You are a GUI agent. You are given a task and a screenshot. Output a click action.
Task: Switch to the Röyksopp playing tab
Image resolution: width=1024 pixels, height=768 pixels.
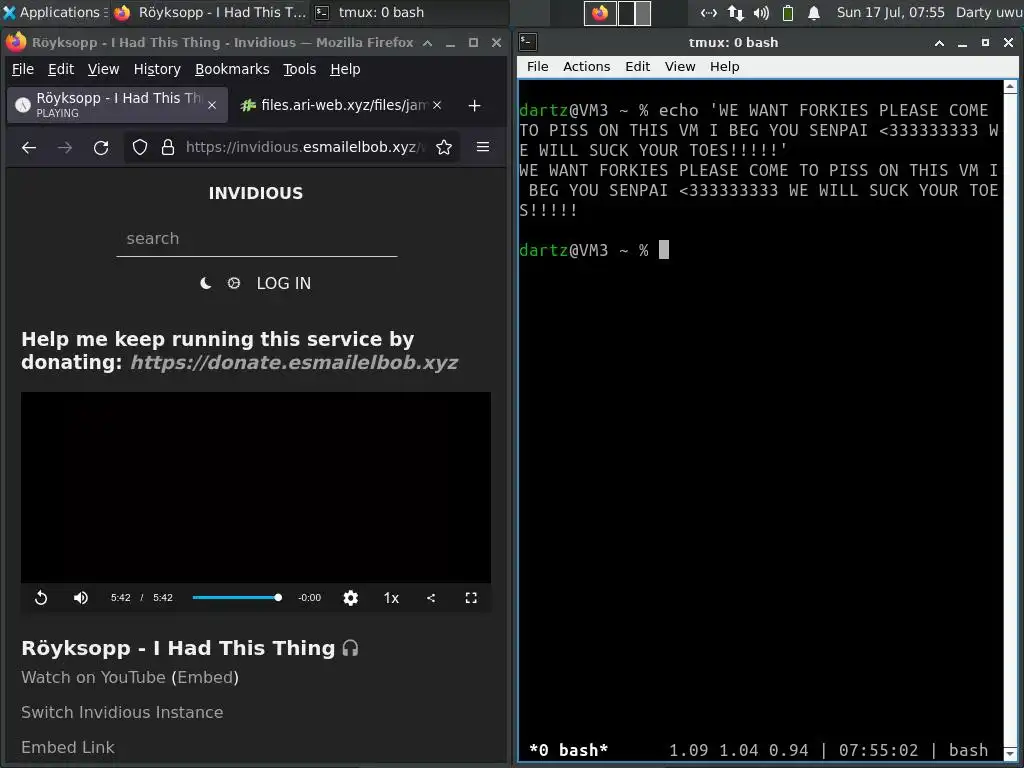(118, 104)
